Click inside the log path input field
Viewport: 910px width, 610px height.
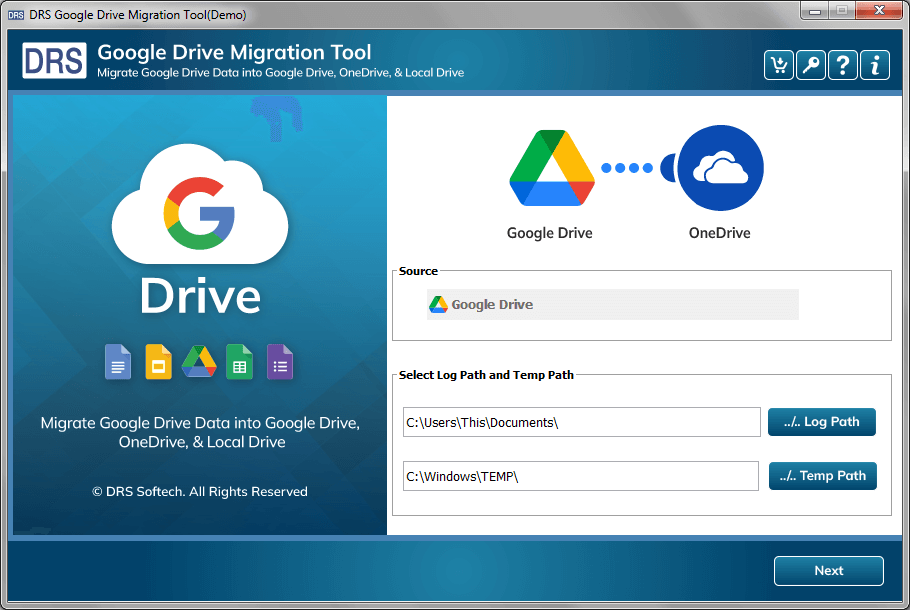pyautogui.click(x=581, y=422)
